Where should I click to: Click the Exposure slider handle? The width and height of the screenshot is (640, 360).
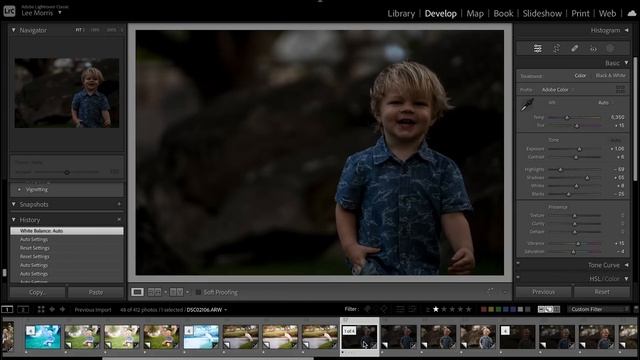(x=579, y=149)
